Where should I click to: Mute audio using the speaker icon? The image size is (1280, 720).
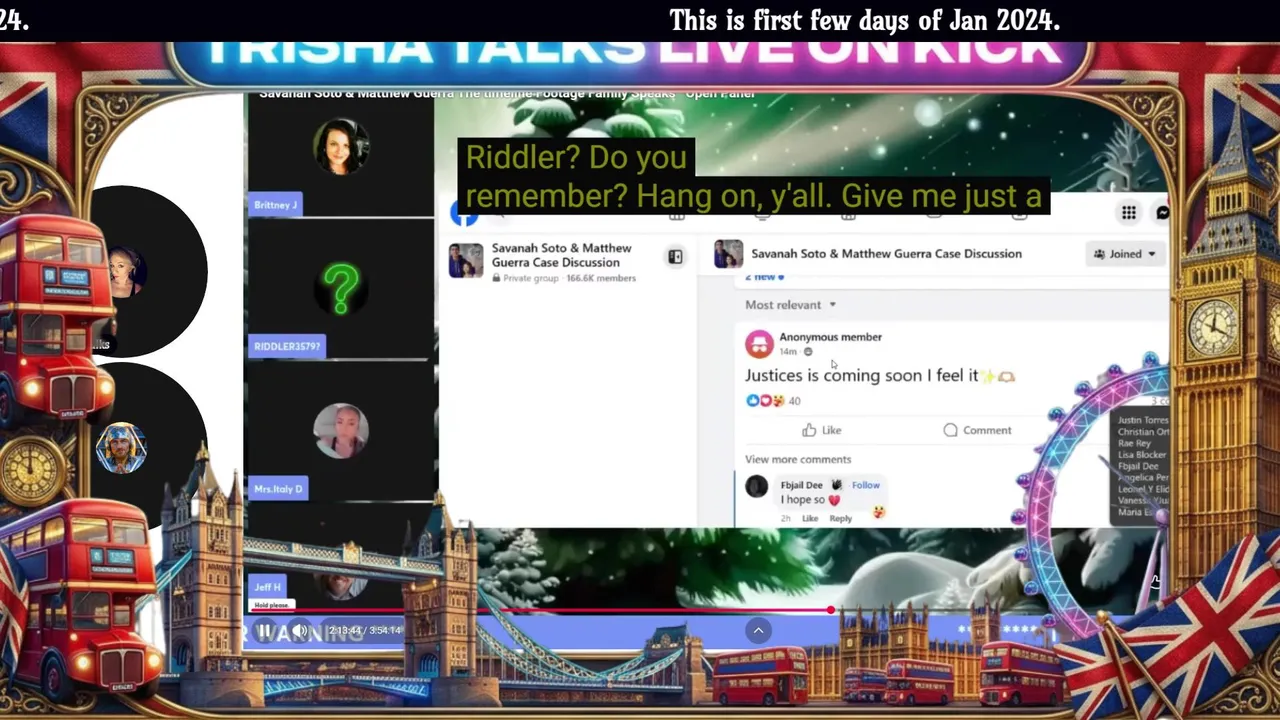coord(300,630)
